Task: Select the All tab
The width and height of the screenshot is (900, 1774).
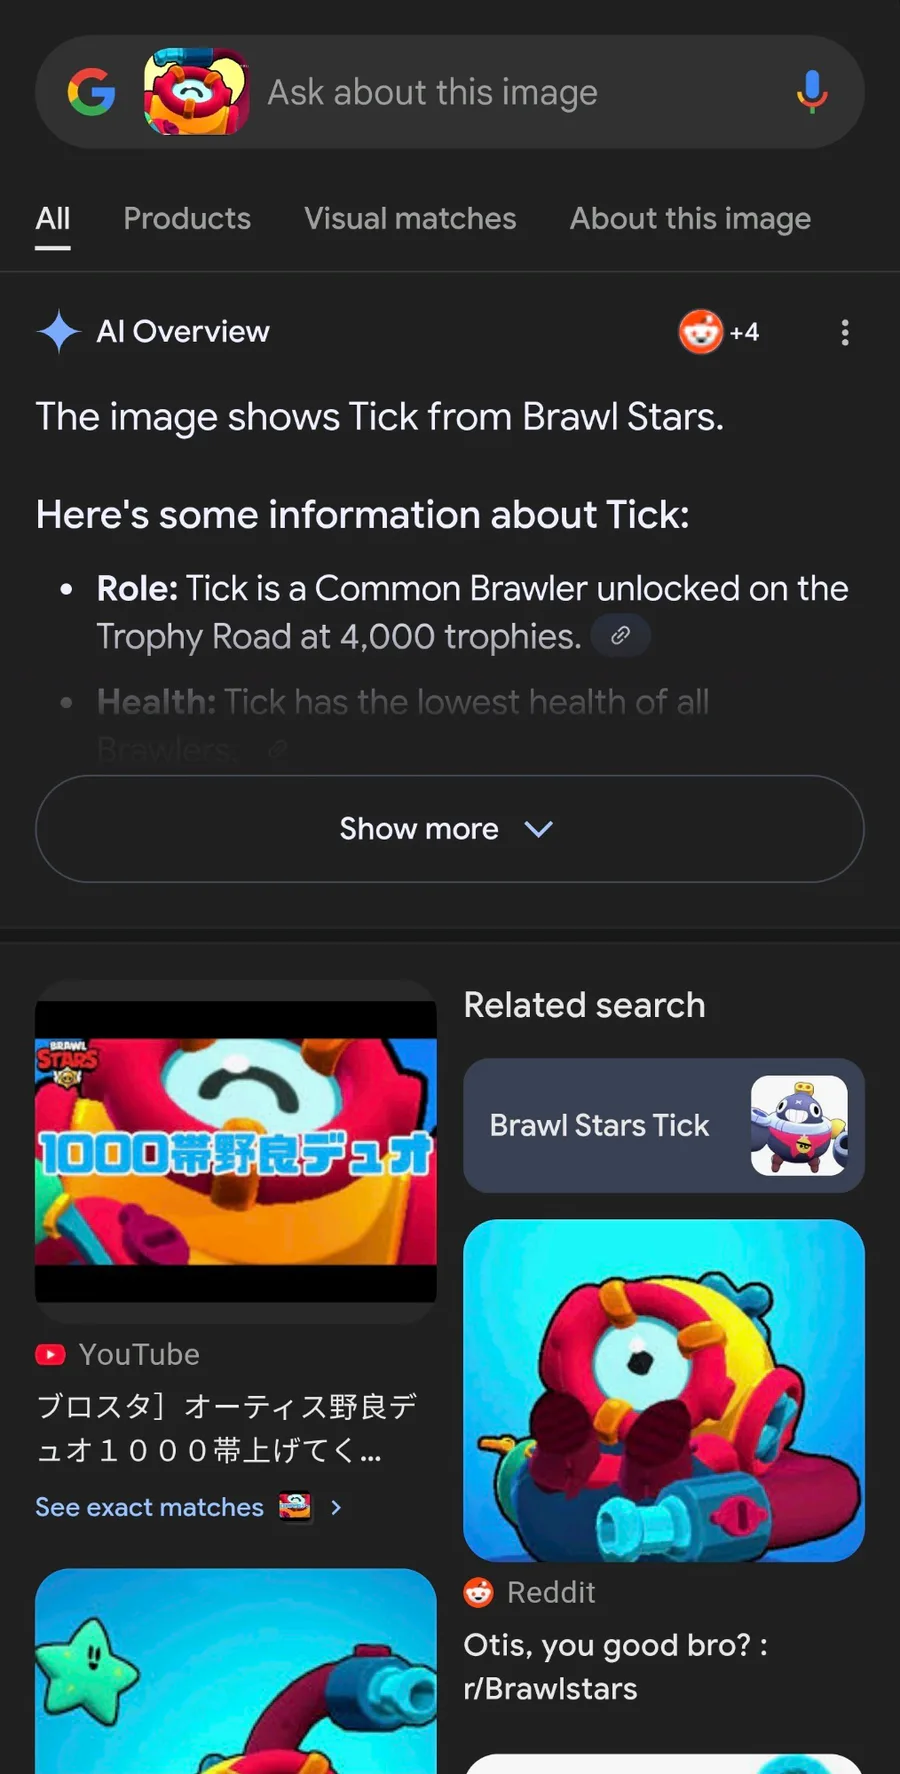Action: click(53, 219)
